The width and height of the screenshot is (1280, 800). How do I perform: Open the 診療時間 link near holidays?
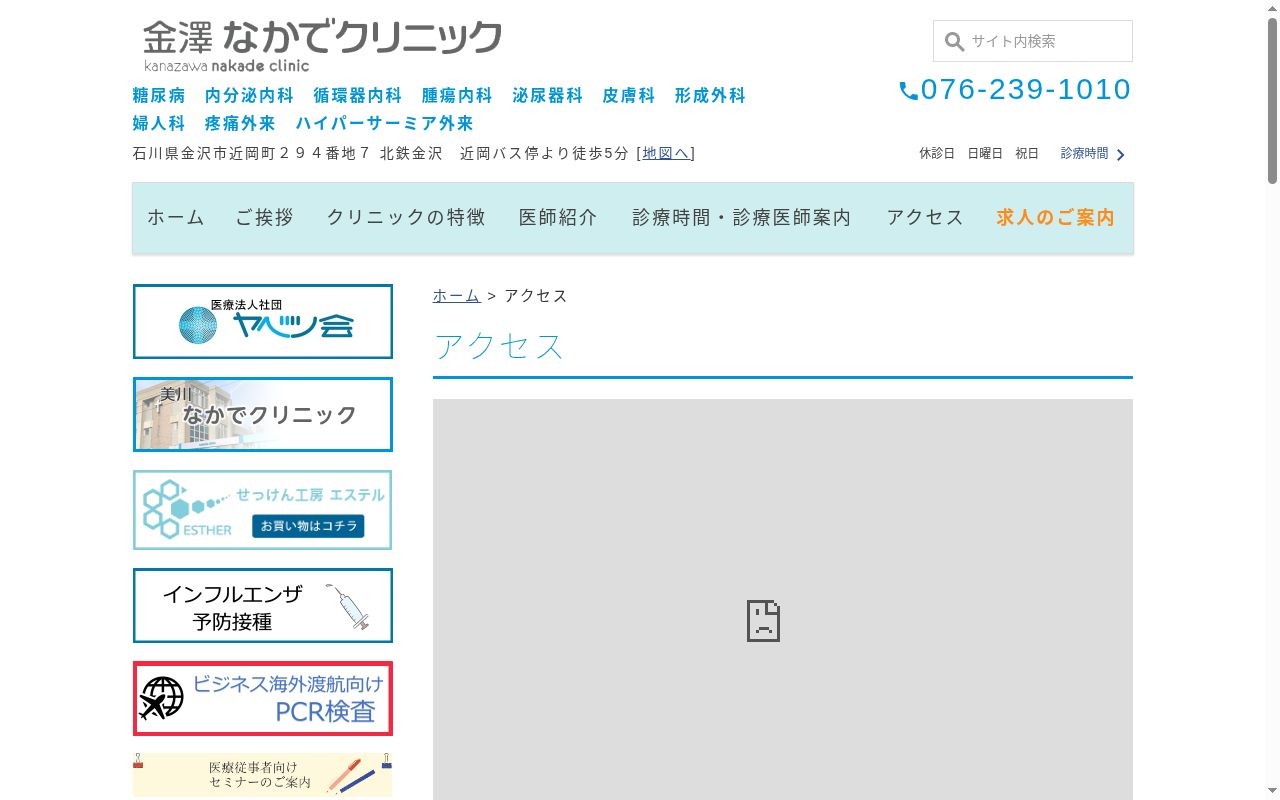click(x=1084, y=153)
